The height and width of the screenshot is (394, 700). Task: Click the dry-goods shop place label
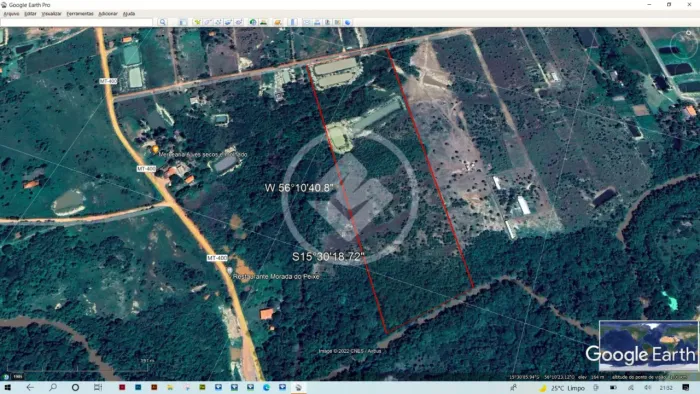click(x=203, y=154)
